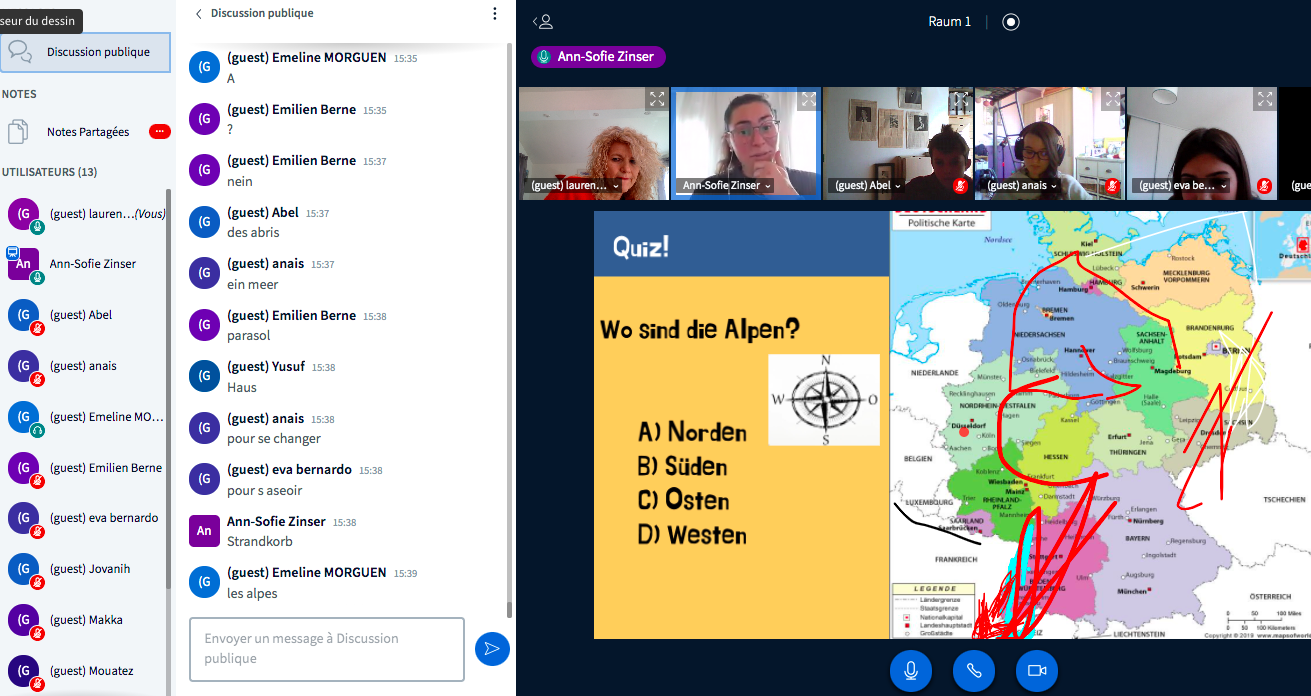
Task: Click Makka's avatar in the user list
Action: pyautogui.click(x=23, y=620)
